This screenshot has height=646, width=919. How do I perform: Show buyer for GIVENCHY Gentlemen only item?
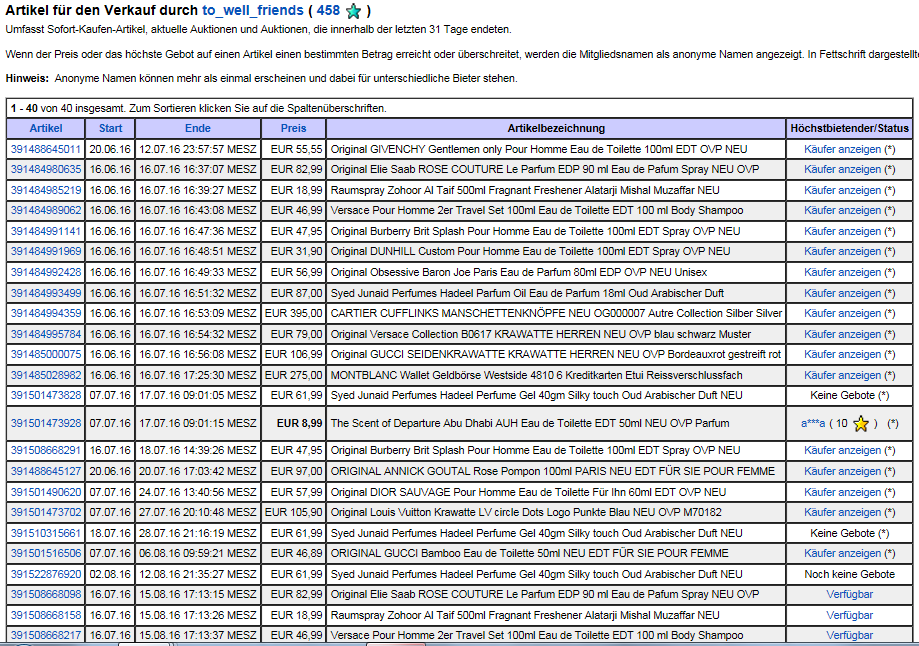pos(842,149)
